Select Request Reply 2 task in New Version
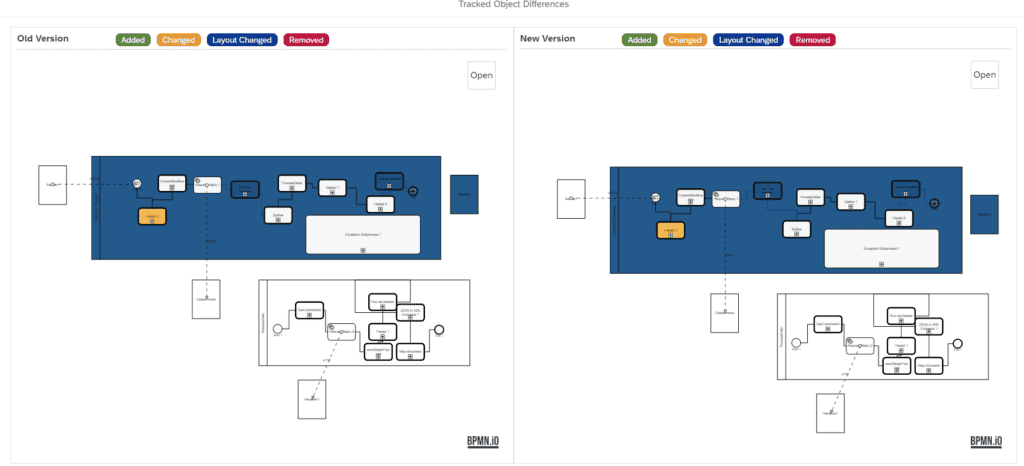This screenshot has height=466, width=1024. click(860, 345)
